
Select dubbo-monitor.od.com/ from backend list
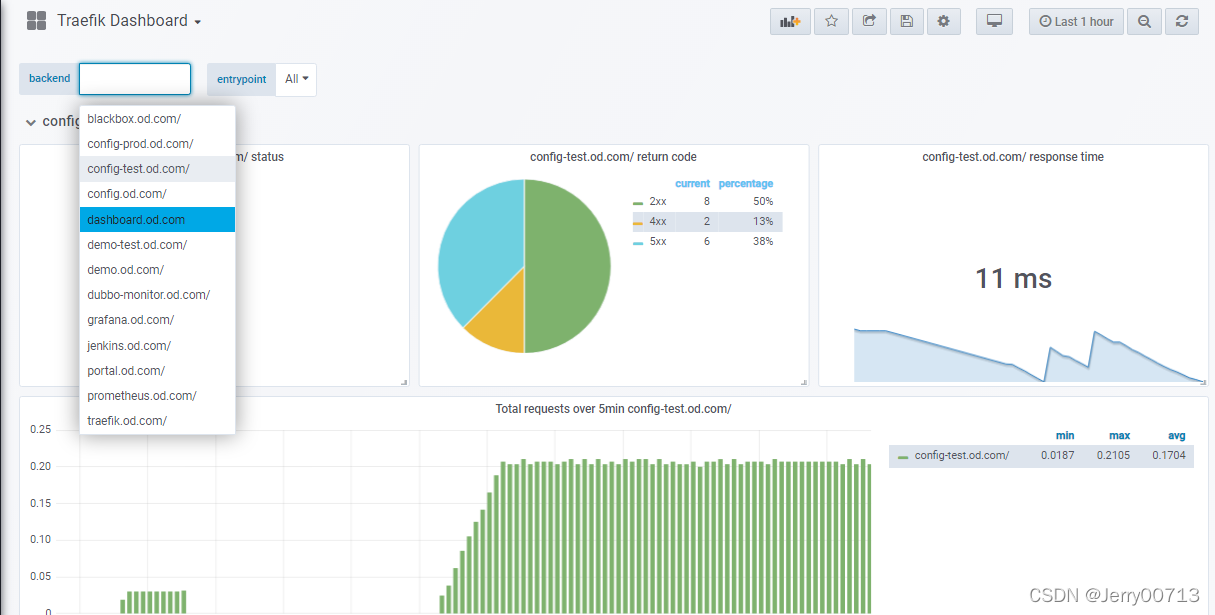click(157, 295)
